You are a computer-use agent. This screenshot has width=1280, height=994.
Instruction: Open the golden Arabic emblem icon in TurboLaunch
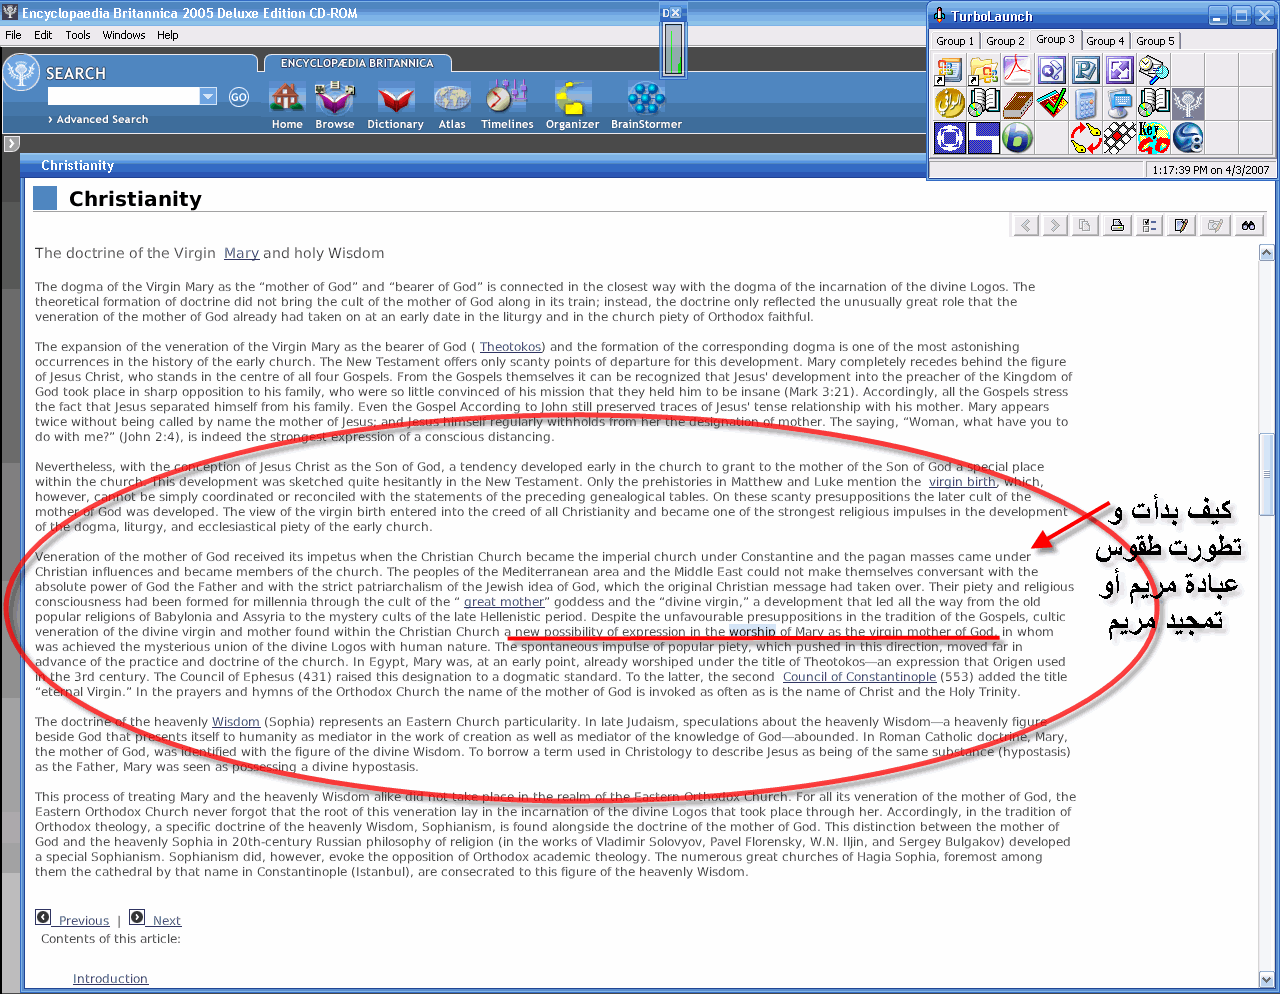point(949,104)
